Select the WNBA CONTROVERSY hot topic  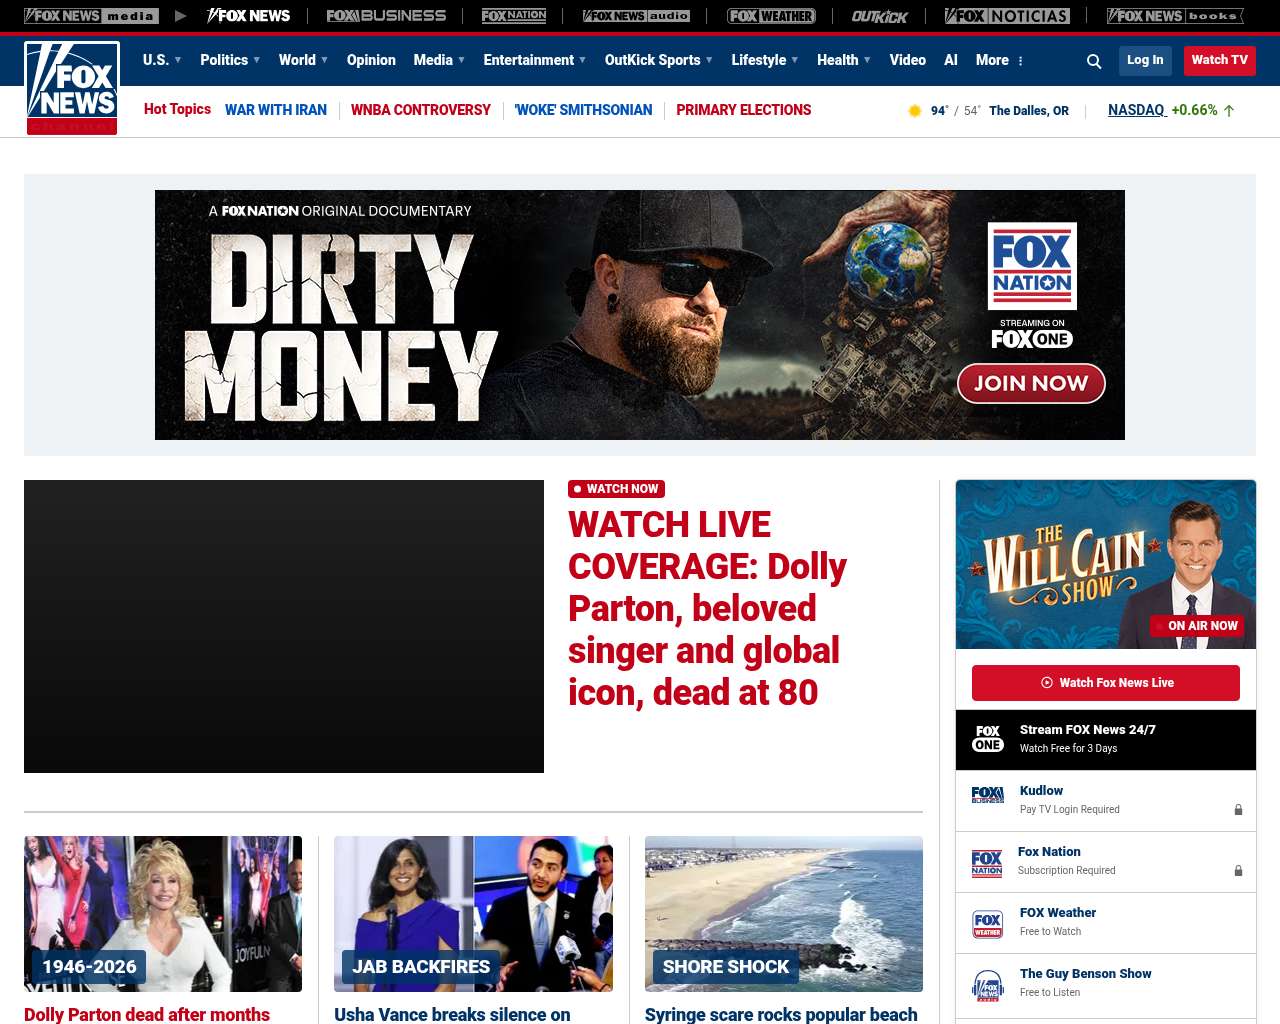click(421, 110)
